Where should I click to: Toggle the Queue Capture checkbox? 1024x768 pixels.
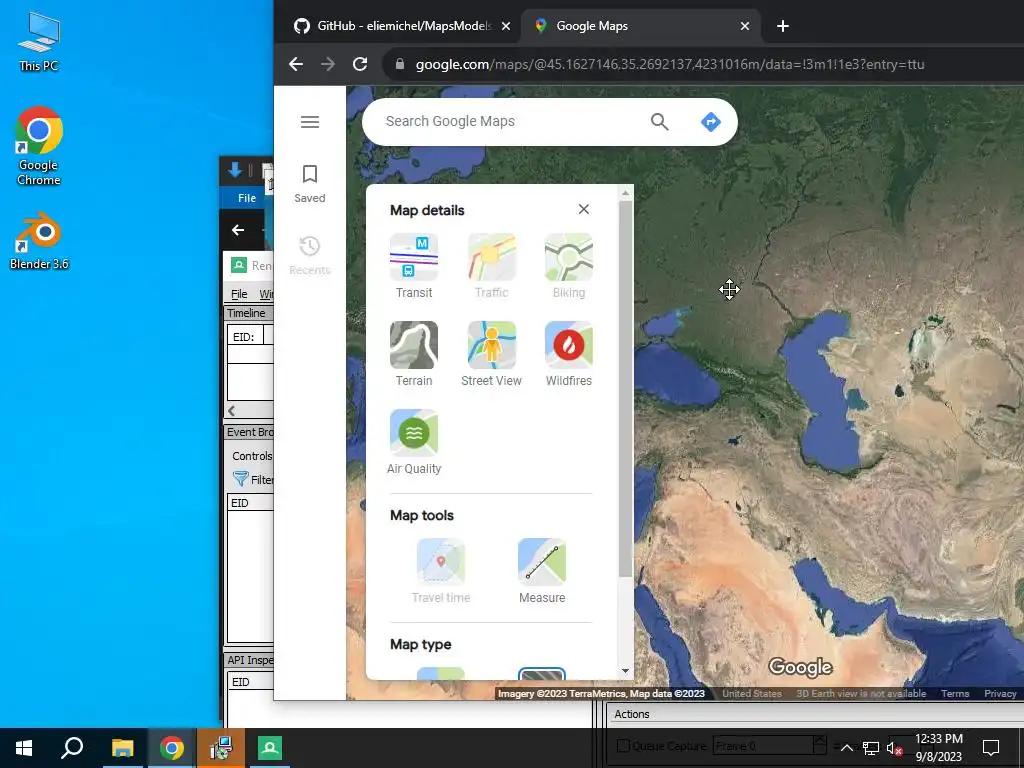pos(624,745)
